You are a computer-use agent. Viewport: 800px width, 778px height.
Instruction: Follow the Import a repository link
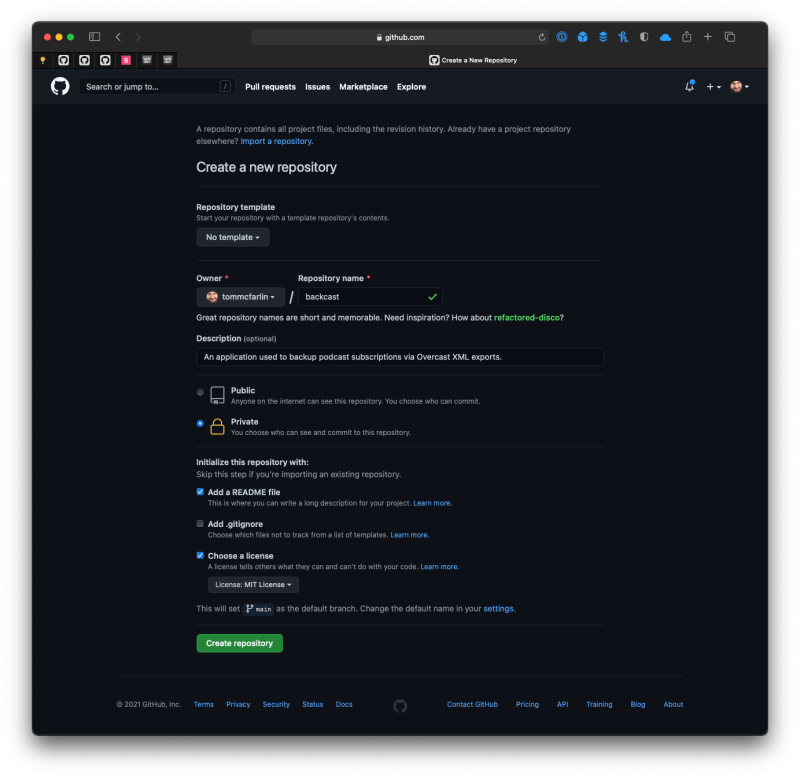click(277, 141)
